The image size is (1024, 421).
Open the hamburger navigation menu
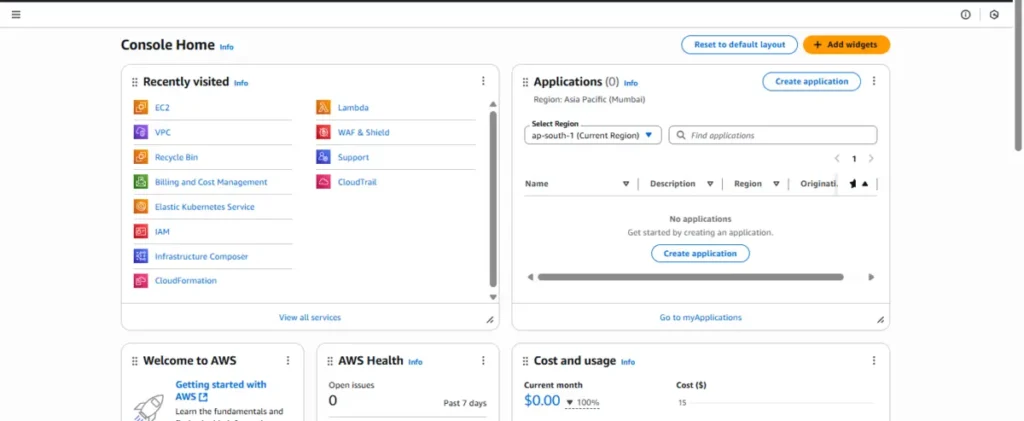(16, 14)
